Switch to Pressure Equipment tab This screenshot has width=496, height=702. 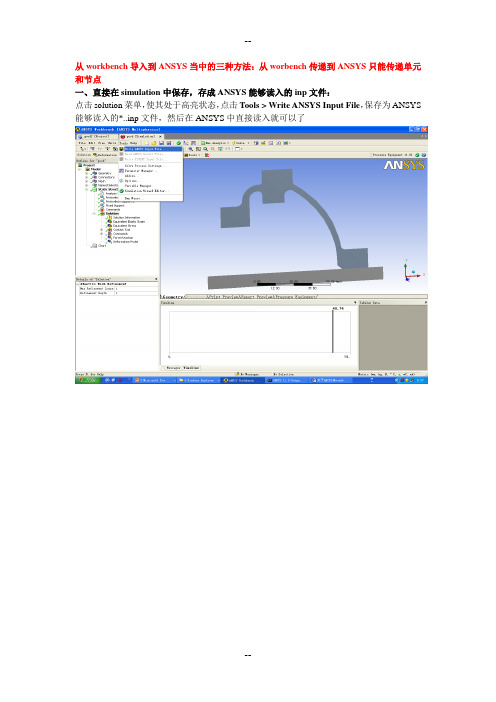coord(296,297)
